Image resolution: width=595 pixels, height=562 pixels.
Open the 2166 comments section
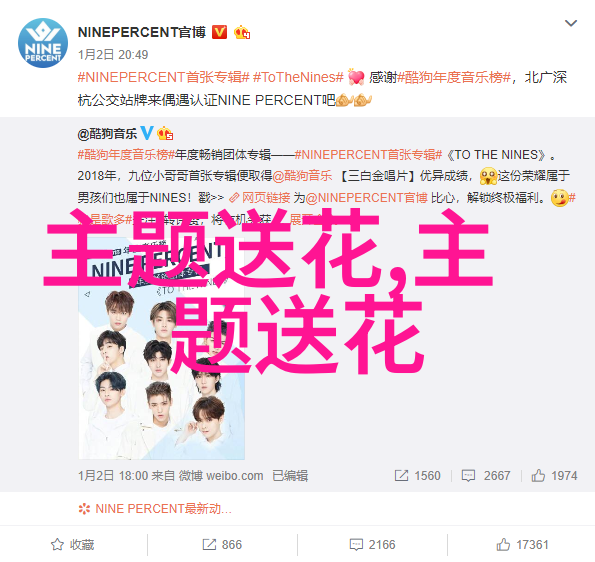pyautogui.click(x=372, y=545)
